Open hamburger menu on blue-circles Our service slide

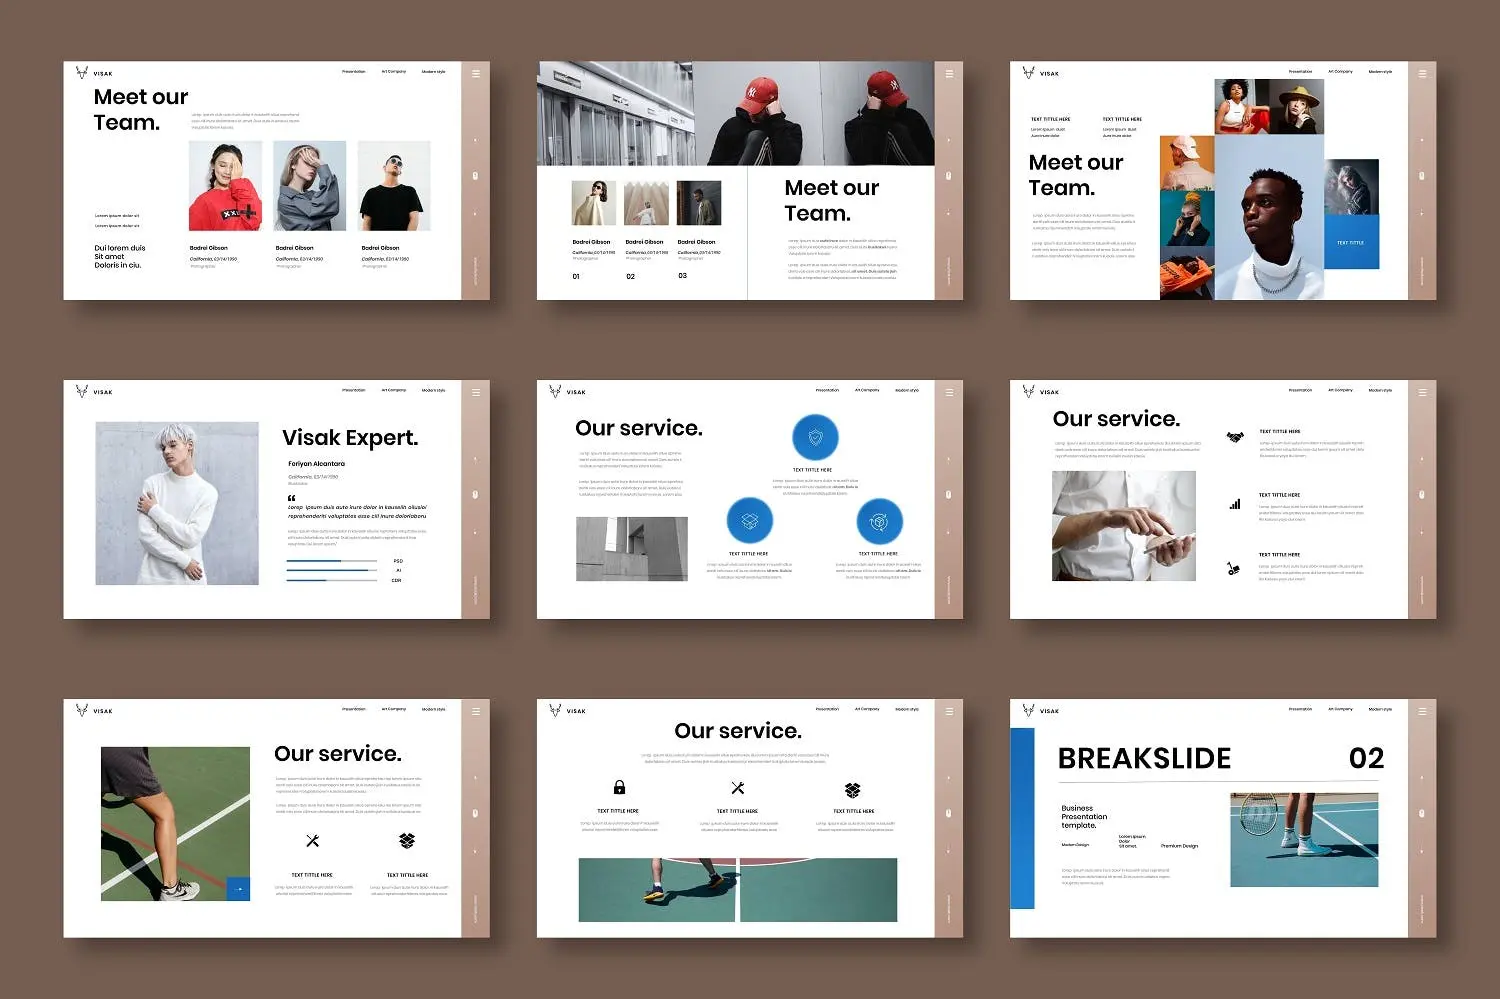point(949,392)
